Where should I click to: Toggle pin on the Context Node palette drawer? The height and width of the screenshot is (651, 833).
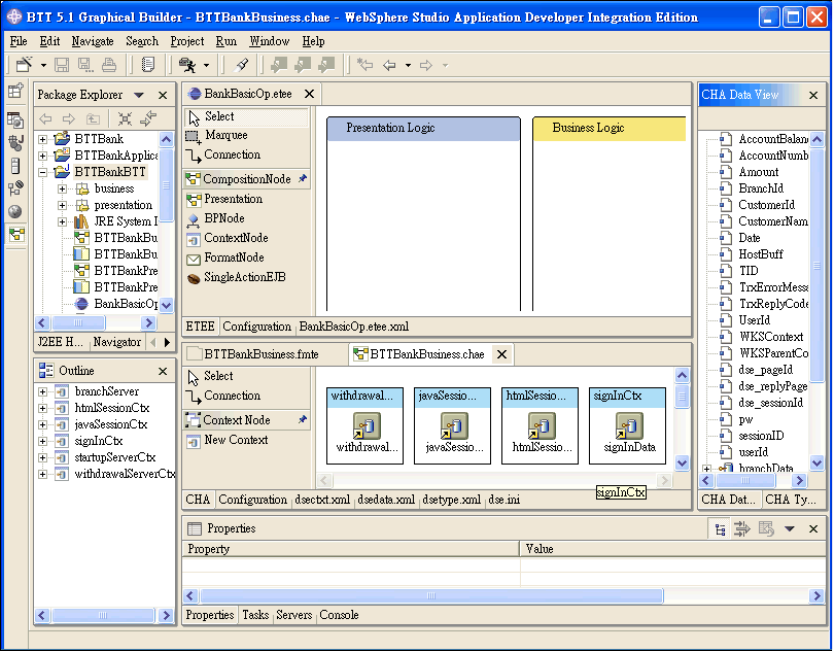[302, 420]
